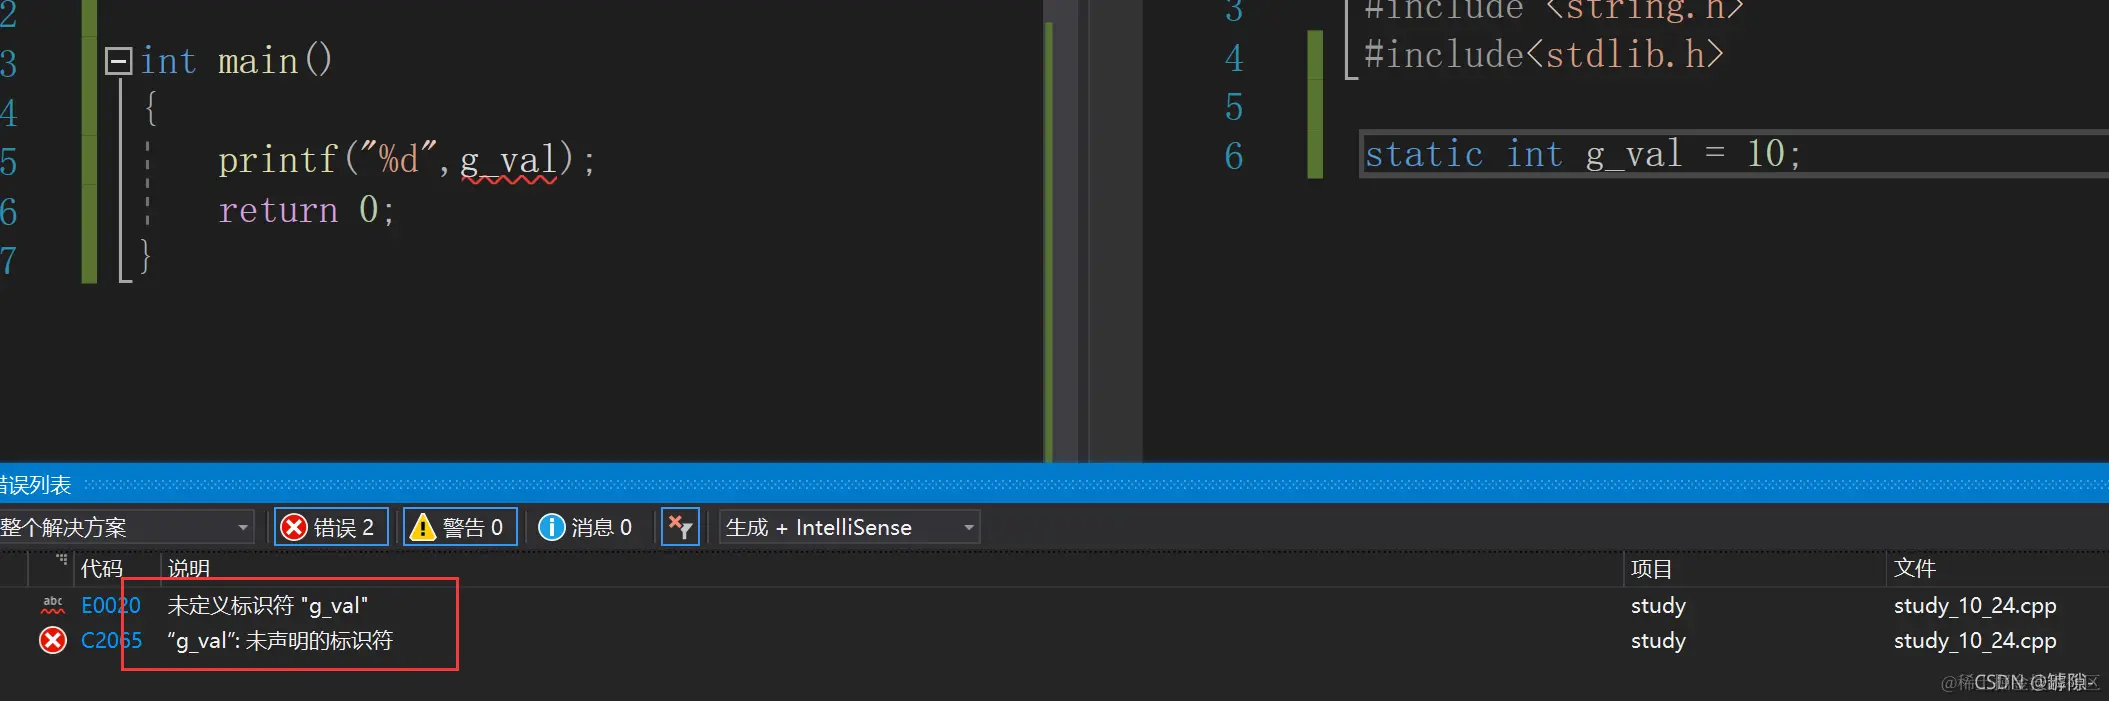The height and width of the screenshot is (701, 2109).
Task: Open the Build + IntelliSense dropdown
Action: pos(849,527)
